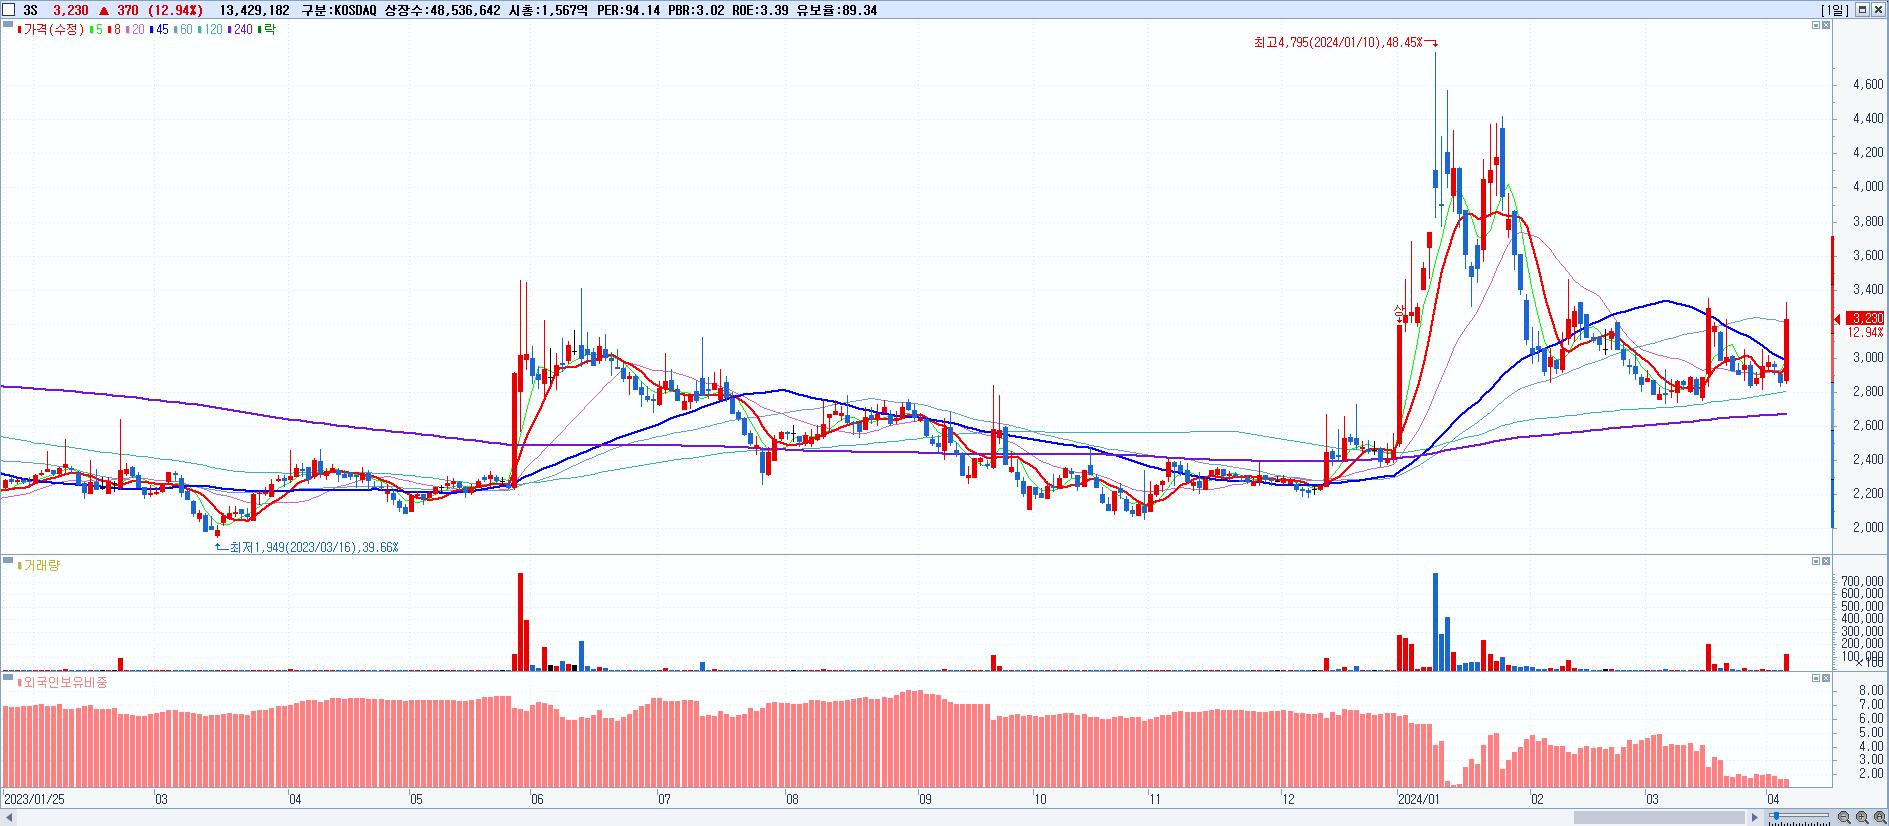Screen dimensions: 1889x826
Task: Click the current price 3,230 in header
Action: [70, 10]
